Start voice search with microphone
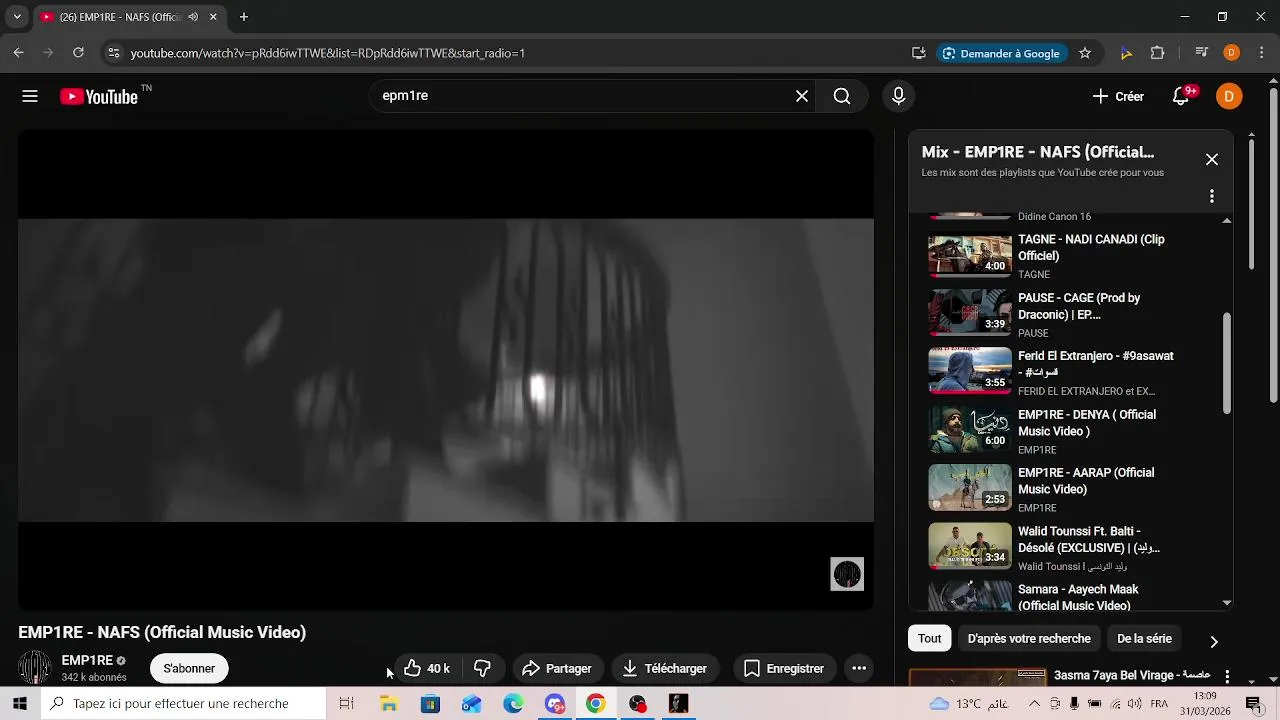1280x720 pixels. click(x=898, y=96)
